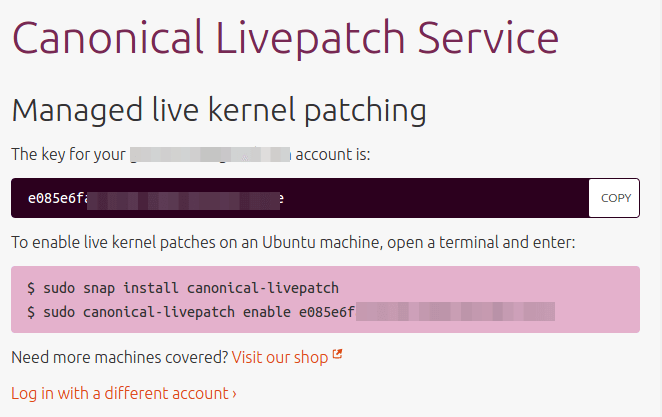Click the Canonical Livepatch Service heading
The width and height of the screenshot is (662, 417).
pyautogui.click(x=285, y=39)
